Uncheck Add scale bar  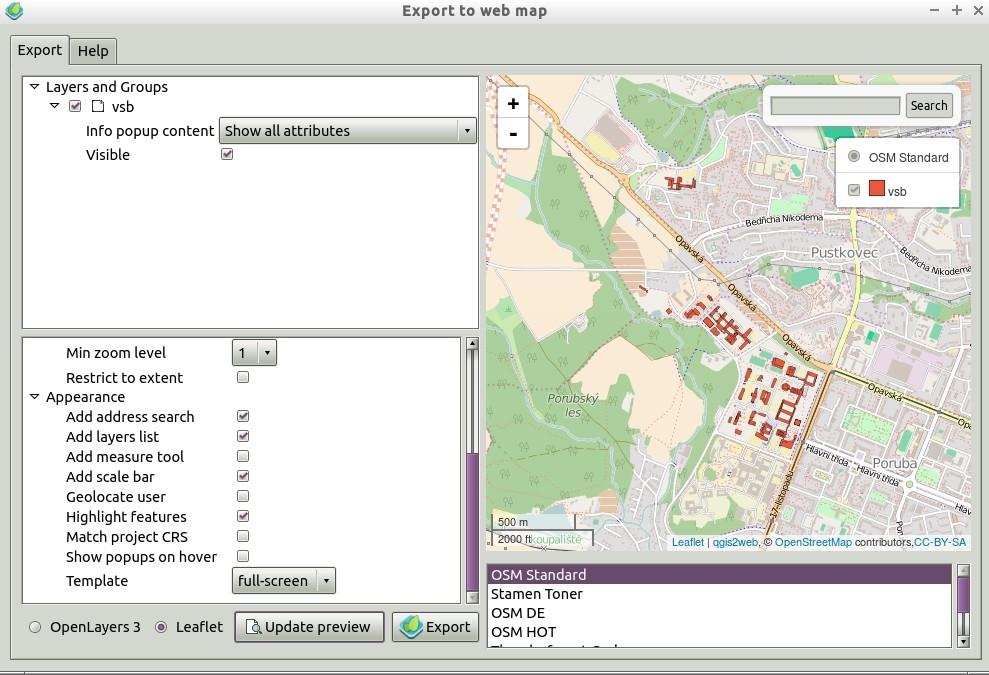[x=243, y=476]
